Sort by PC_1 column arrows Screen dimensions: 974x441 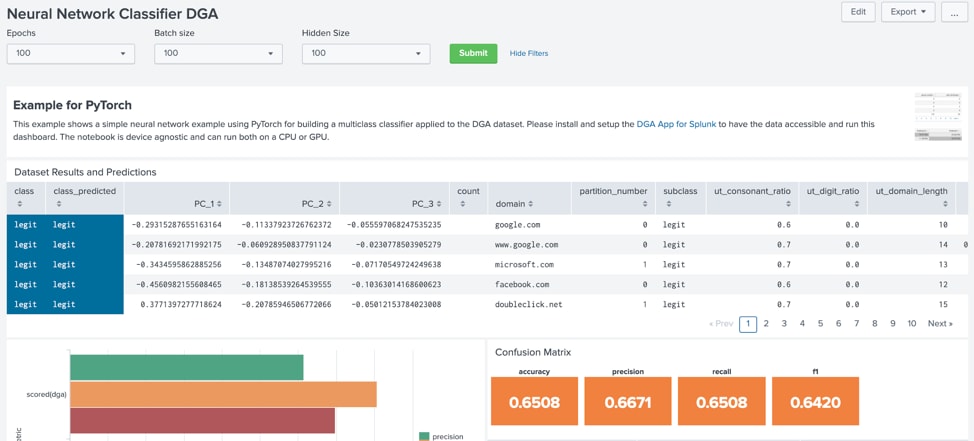point(219,204)
